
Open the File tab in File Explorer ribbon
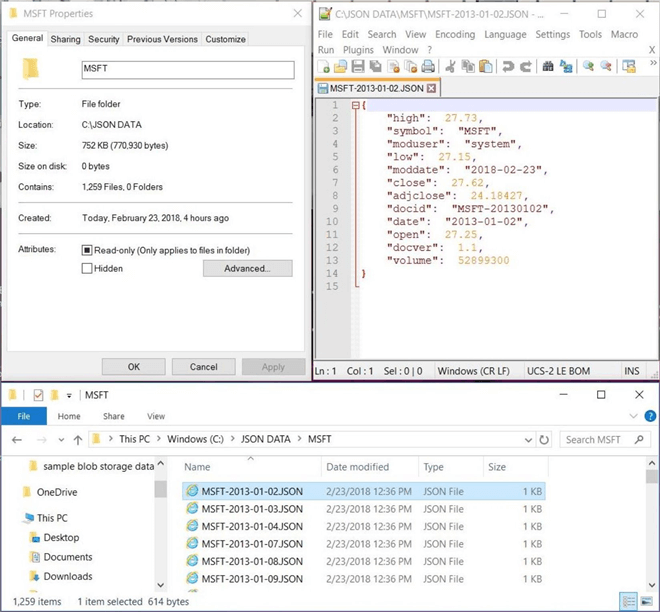24,416
